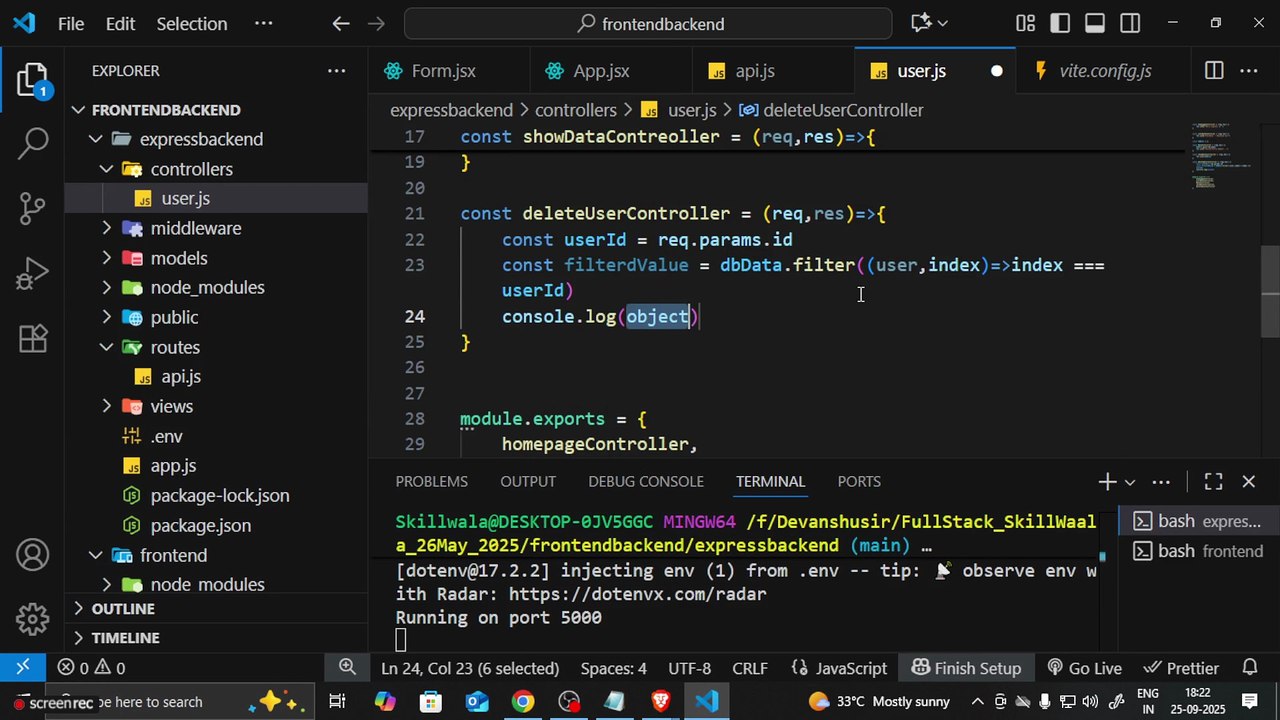Open the remote window indicator in status bar
1280x720 pixels.
click(x=22, y=668)
